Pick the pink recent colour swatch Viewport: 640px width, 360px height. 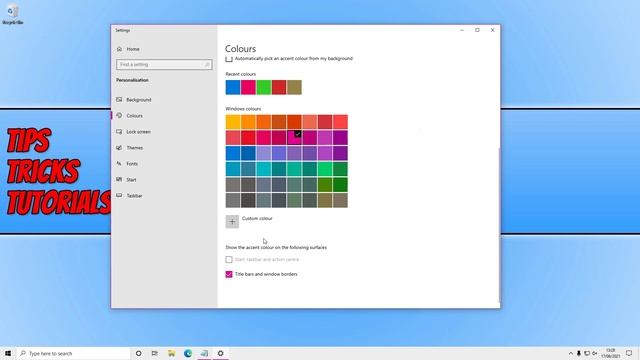[x=248, y=87]
